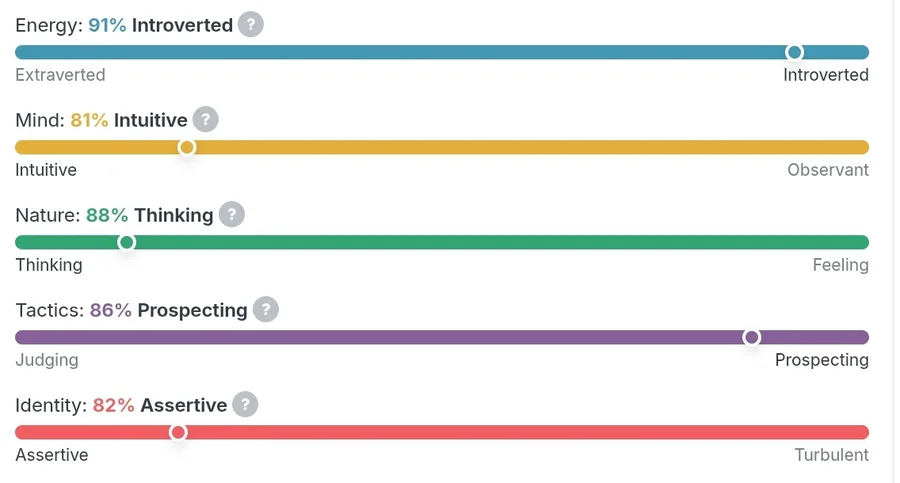The height and width of the screenshot is (483, 900).
Task: Click the Extraverted label under Energy bar
Action: tap(60, 75)
